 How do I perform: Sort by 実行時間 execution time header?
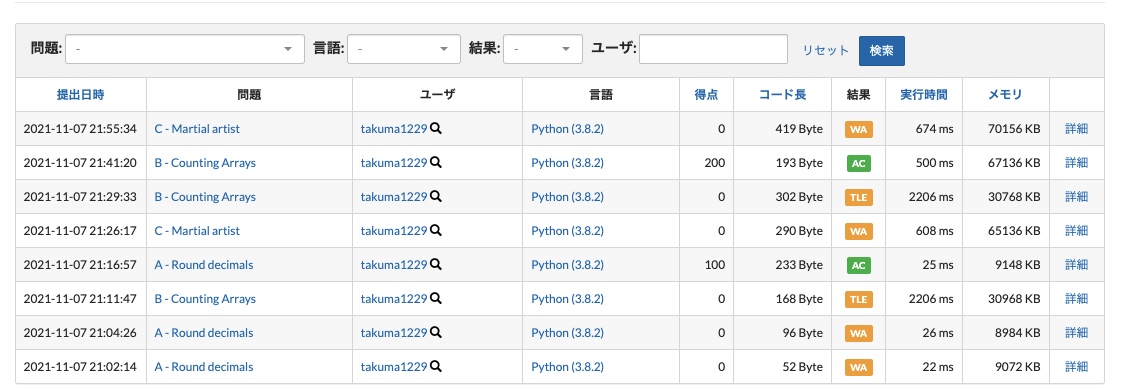pos(924,94)
